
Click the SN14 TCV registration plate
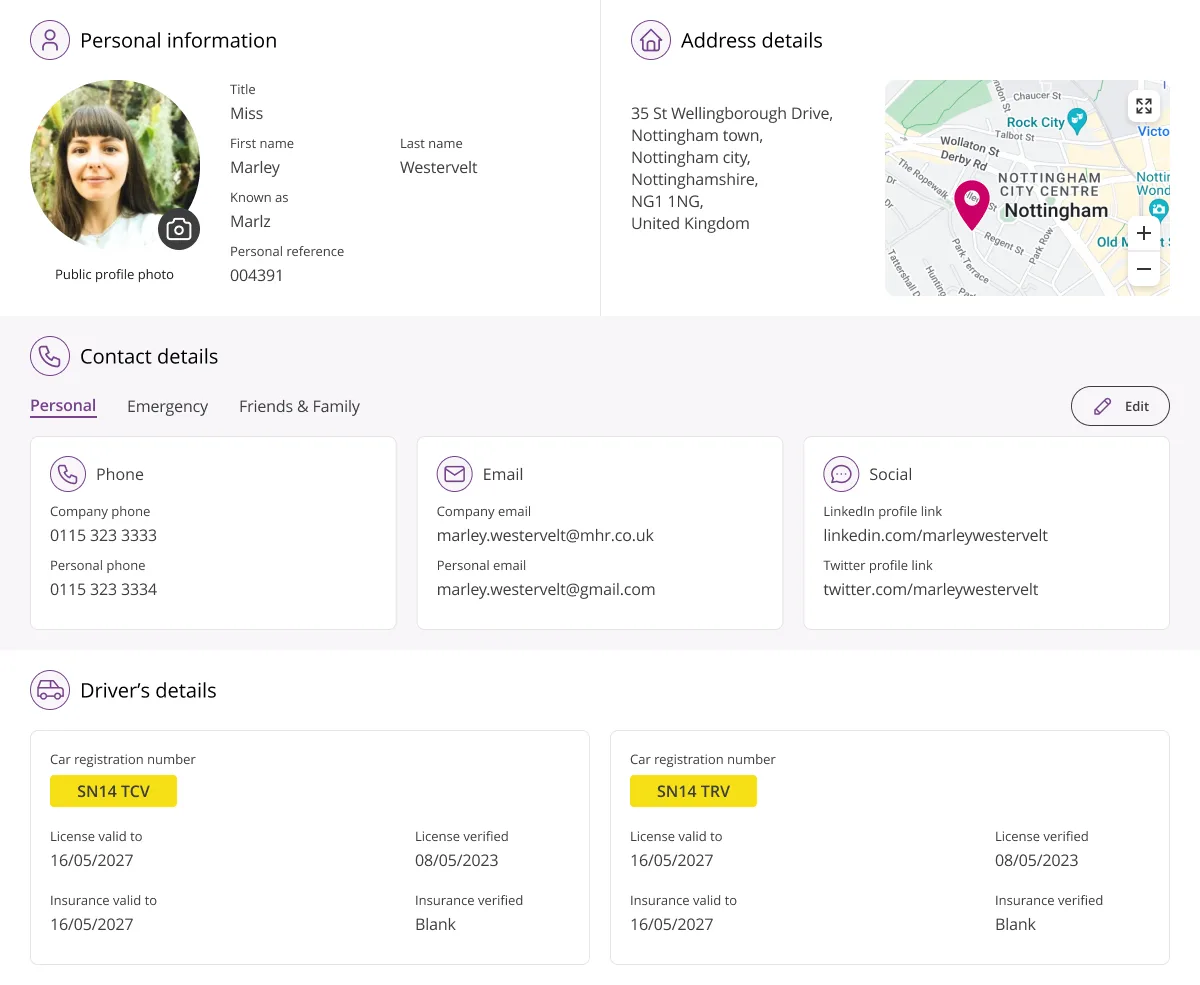[113, 791]
